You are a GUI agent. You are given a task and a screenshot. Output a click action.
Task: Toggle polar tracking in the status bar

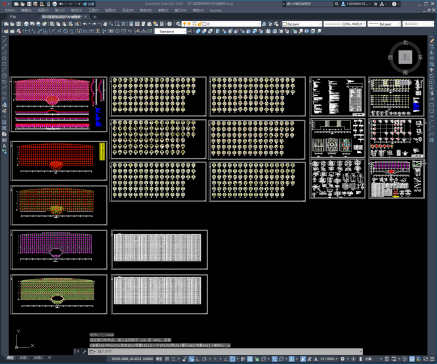click(x=204, y=359)
